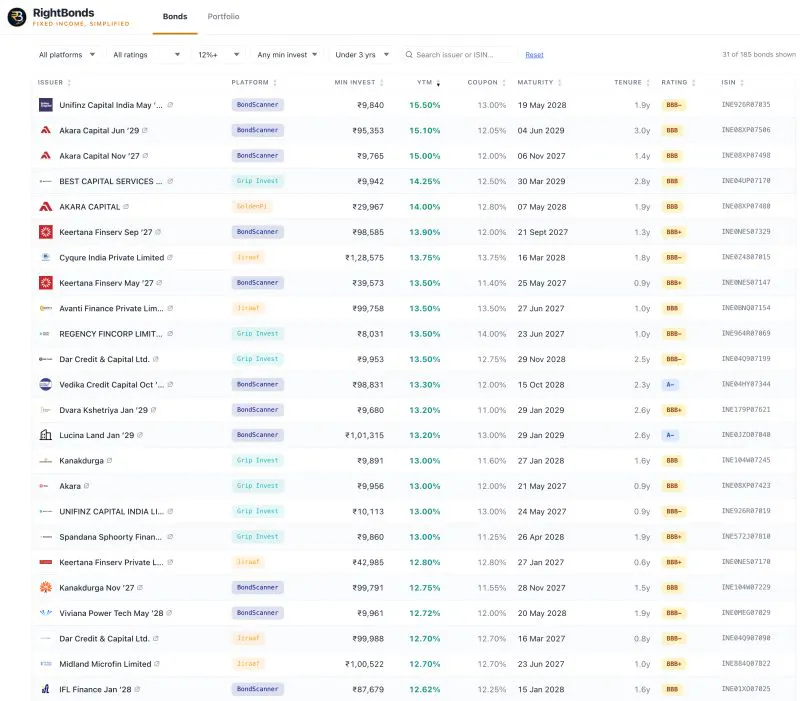
Task: Open external link icon for Midland Microfin Limited
Action: [x=157, y=664]
